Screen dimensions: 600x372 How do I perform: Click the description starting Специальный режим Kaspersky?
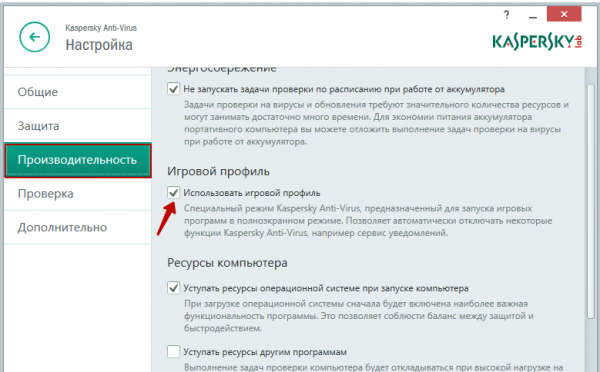(368, 221)
